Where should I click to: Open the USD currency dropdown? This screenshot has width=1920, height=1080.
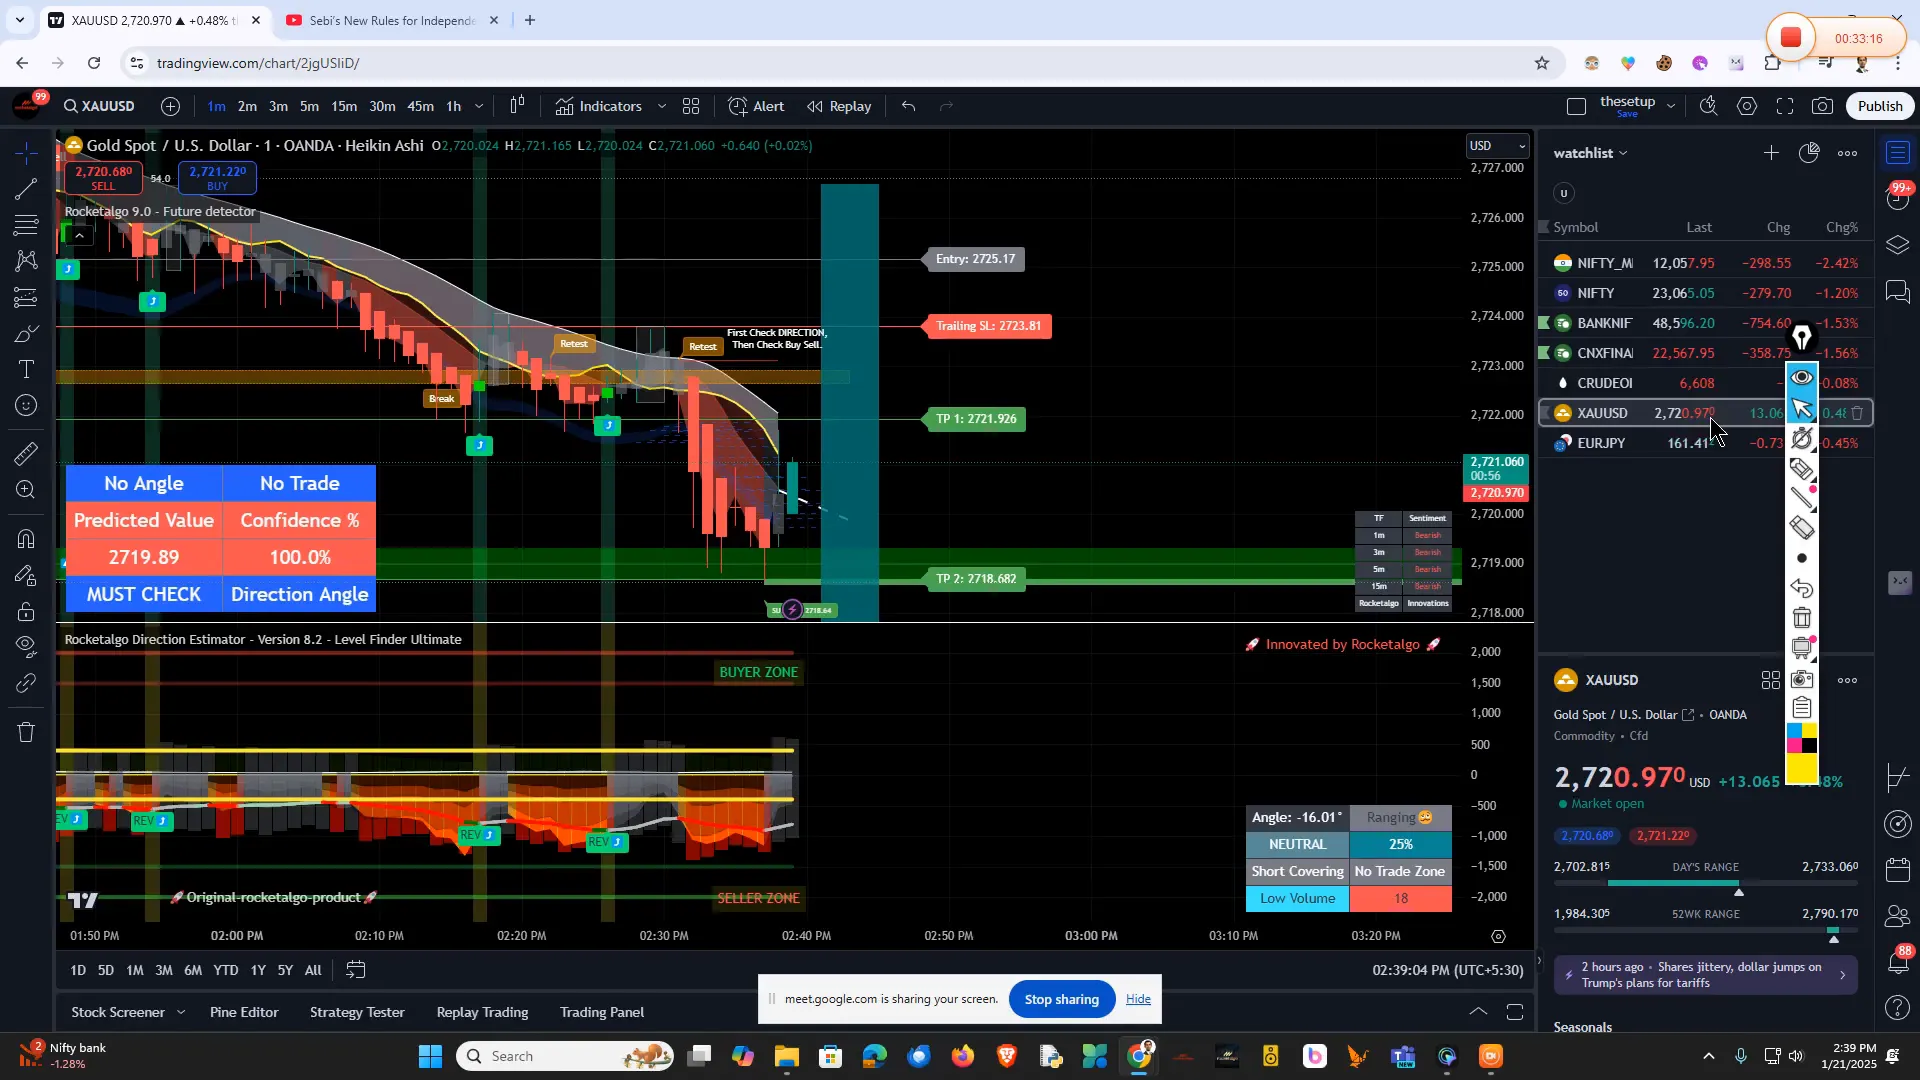click(x=1497, y=146)
